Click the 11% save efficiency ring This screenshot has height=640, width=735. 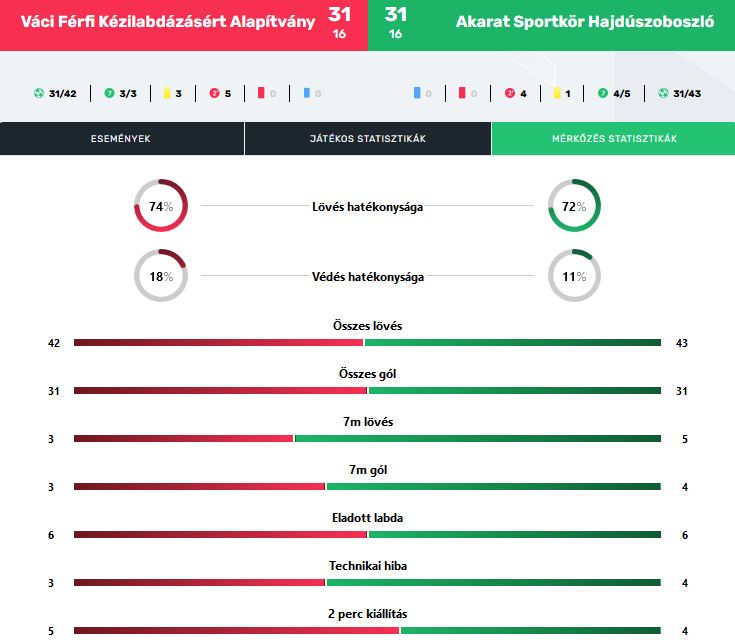pos(574,276)
